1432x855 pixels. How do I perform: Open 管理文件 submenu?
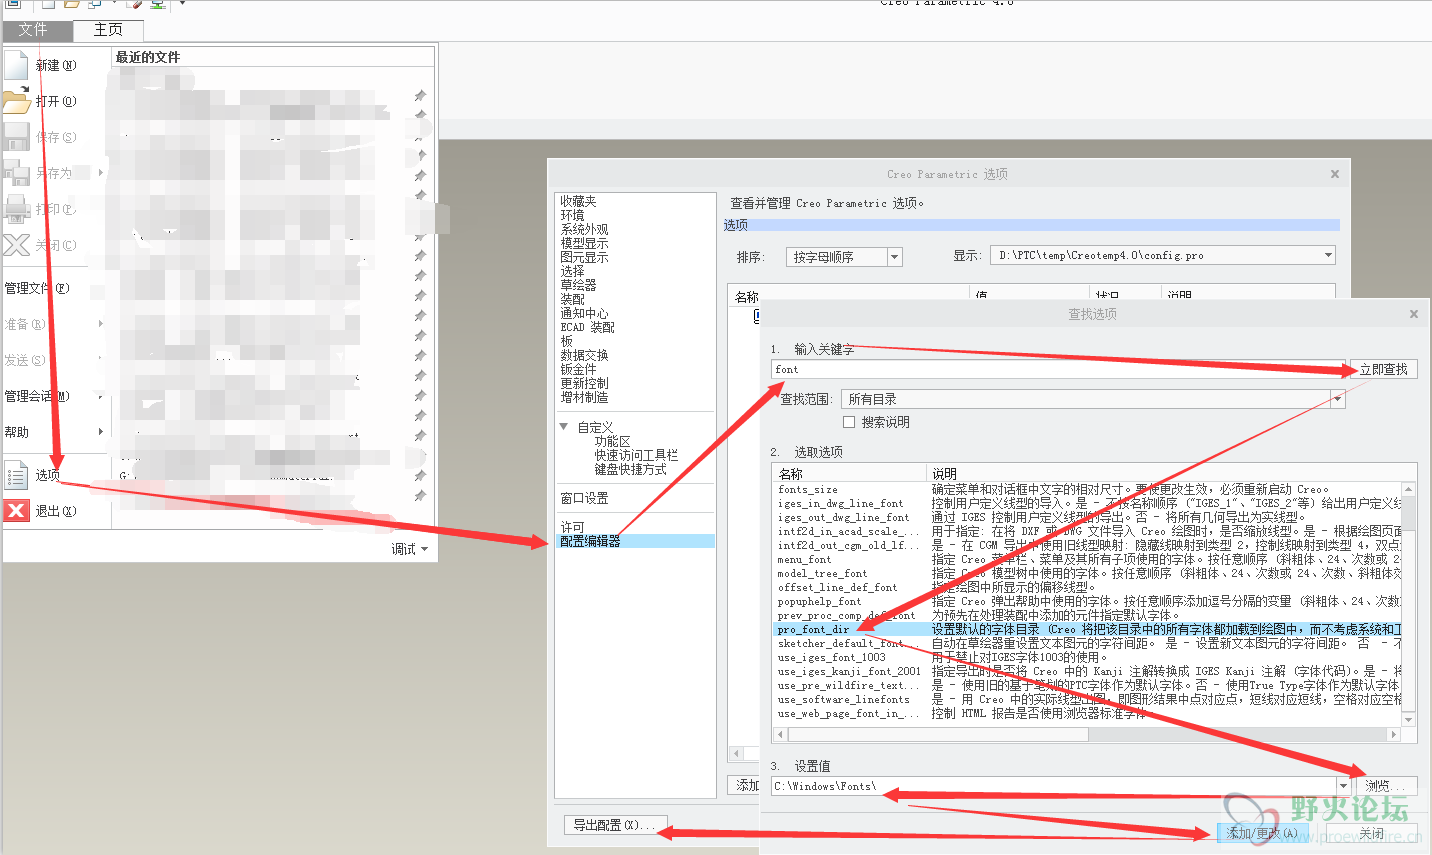[54, 288]
